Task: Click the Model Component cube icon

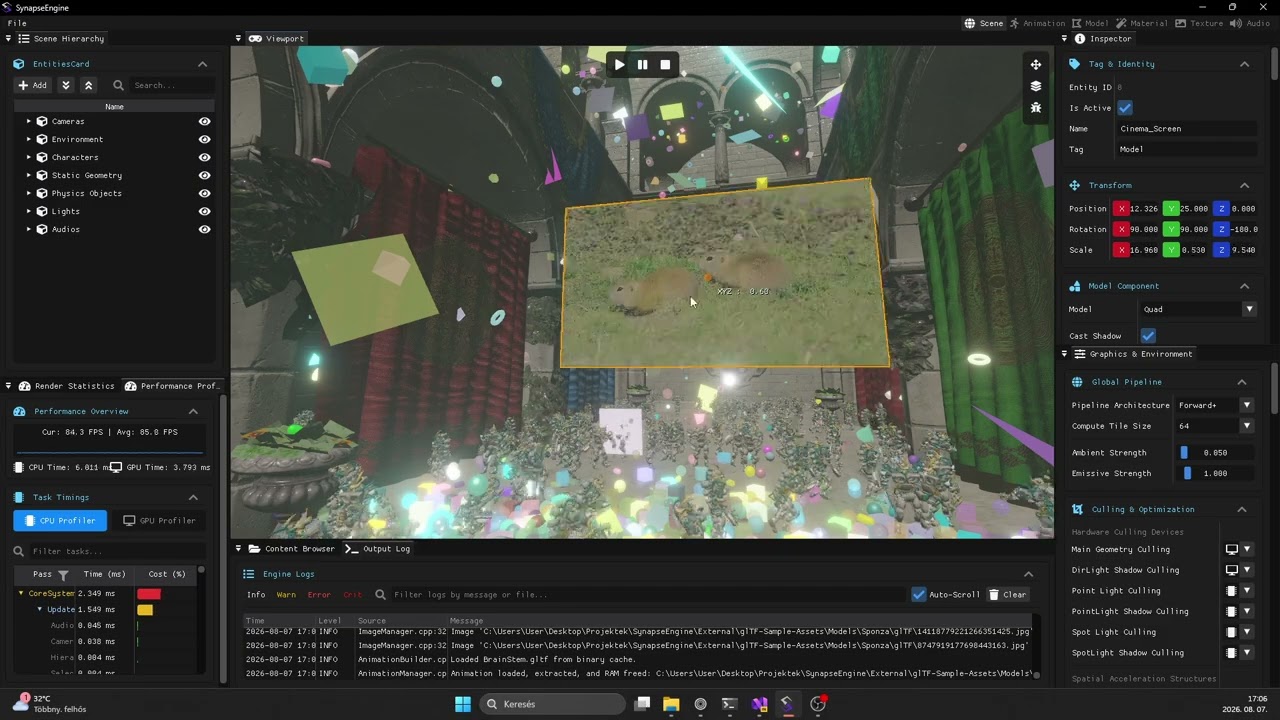Action: [1075, 286]
